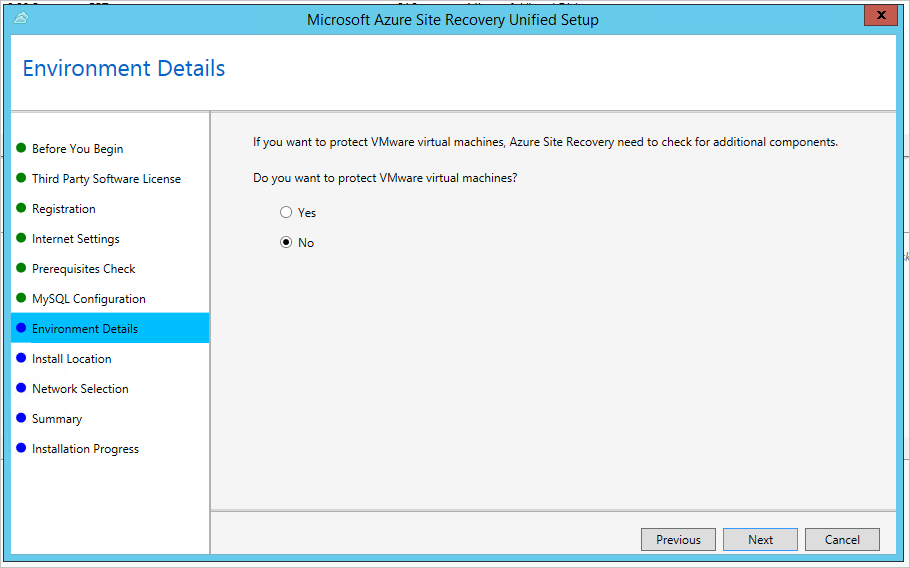Viewport: 910px width, 568px height.
Task: Cancel the setup wizard
Action: click(x=842, y=540)
